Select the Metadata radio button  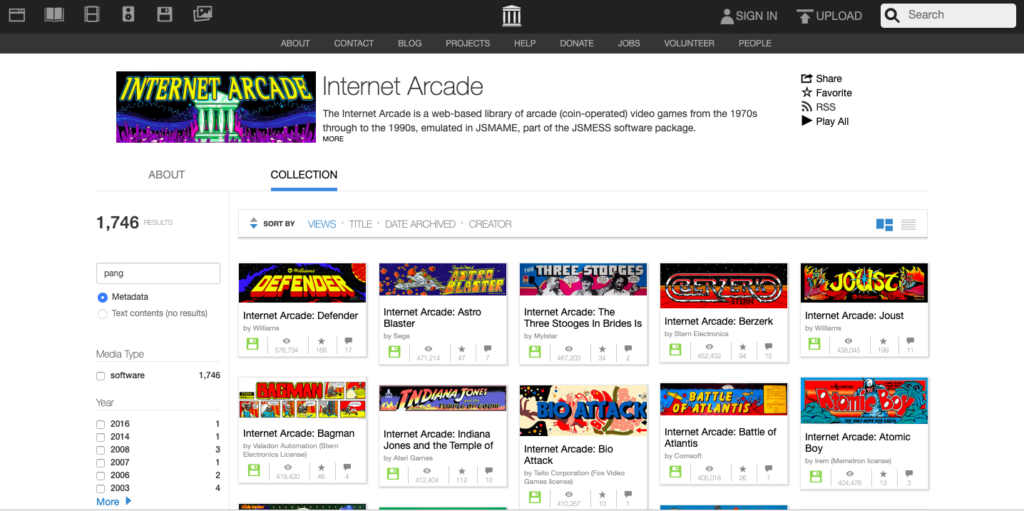point(103,297)
